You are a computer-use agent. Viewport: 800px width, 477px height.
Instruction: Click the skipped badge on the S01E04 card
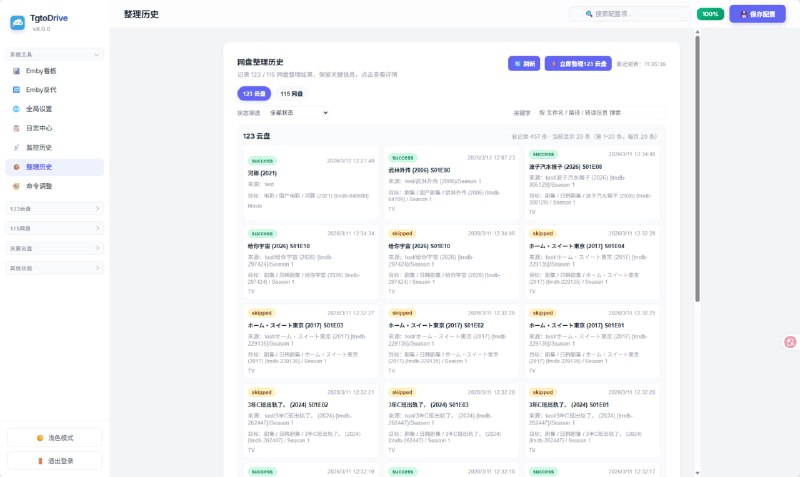point(543,233)
